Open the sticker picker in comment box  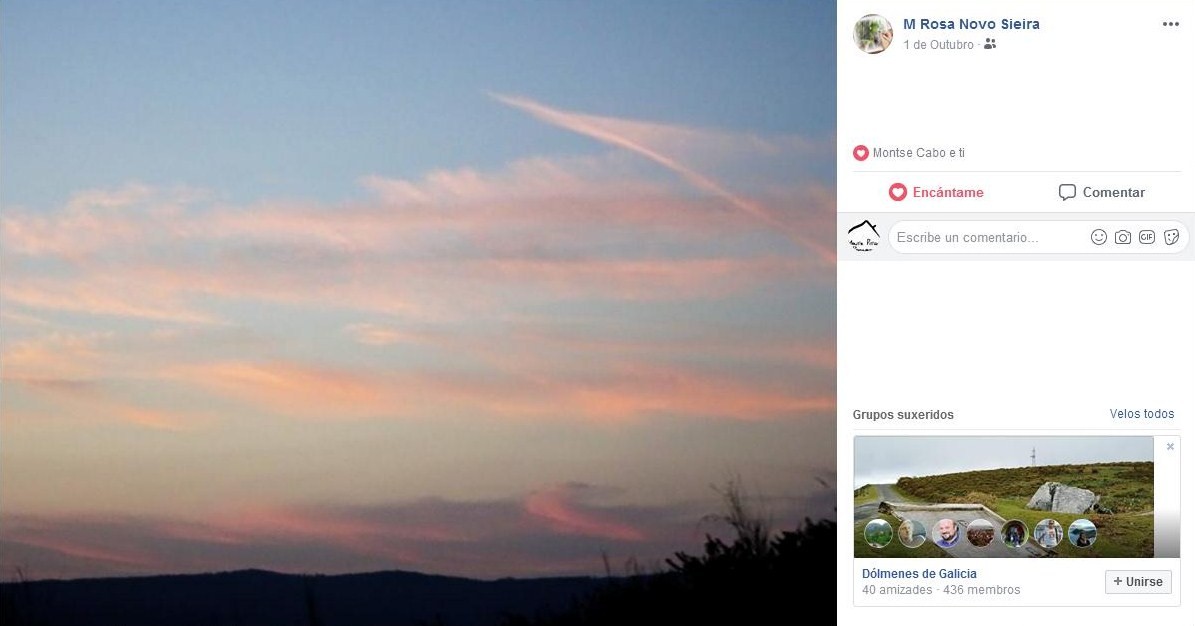[1171, 237]
